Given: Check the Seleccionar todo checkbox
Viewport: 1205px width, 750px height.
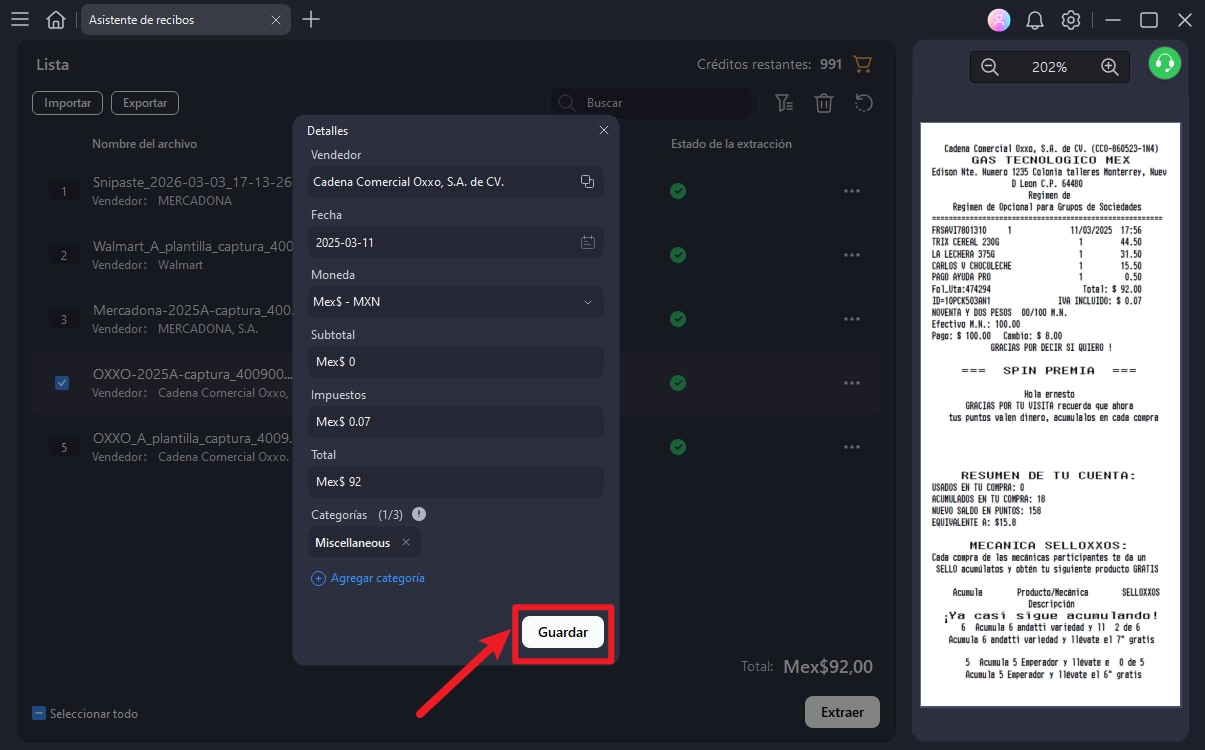Looking at the screenshot, I should (38, 713).
